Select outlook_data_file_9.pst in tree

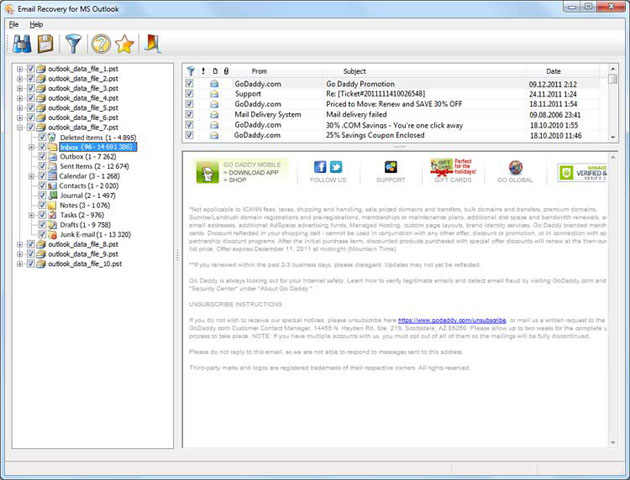pos(83,254)
